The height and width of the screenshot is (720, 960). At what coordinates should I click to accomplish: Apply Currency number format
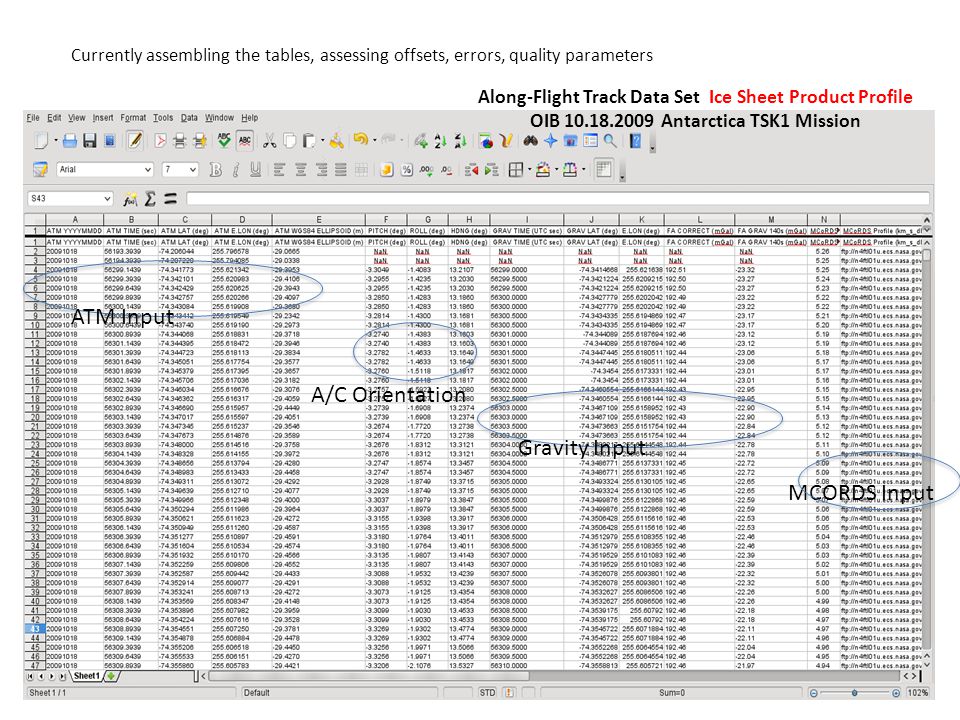(x=386, y=170)
